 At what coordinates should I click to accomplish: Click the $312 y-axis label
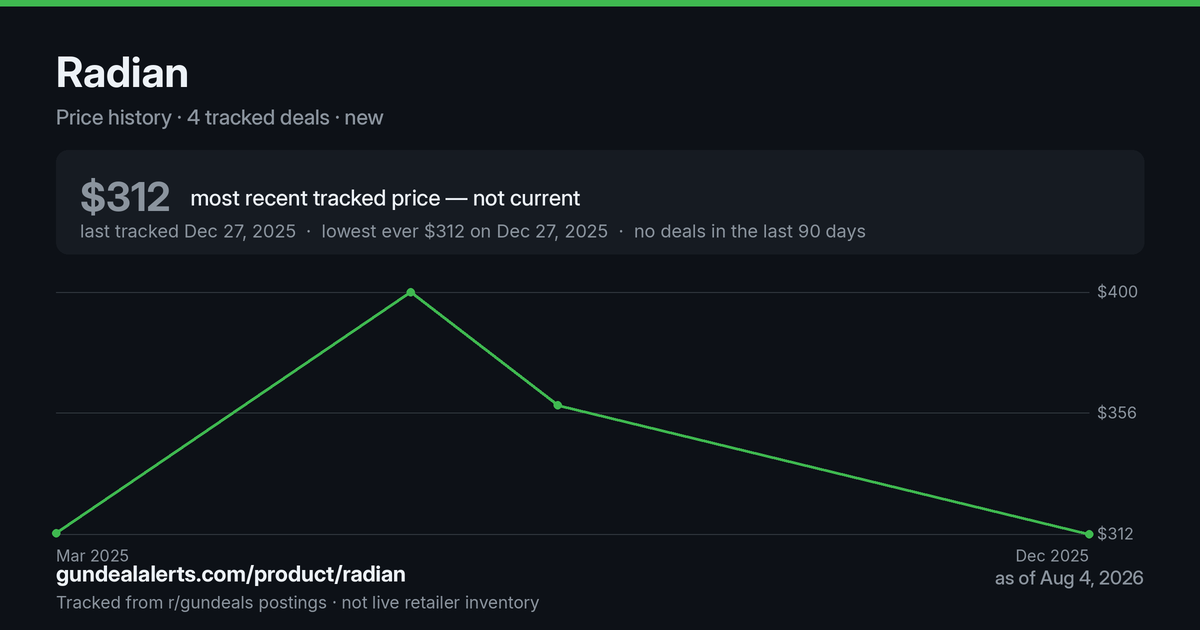coord(1115,534)
